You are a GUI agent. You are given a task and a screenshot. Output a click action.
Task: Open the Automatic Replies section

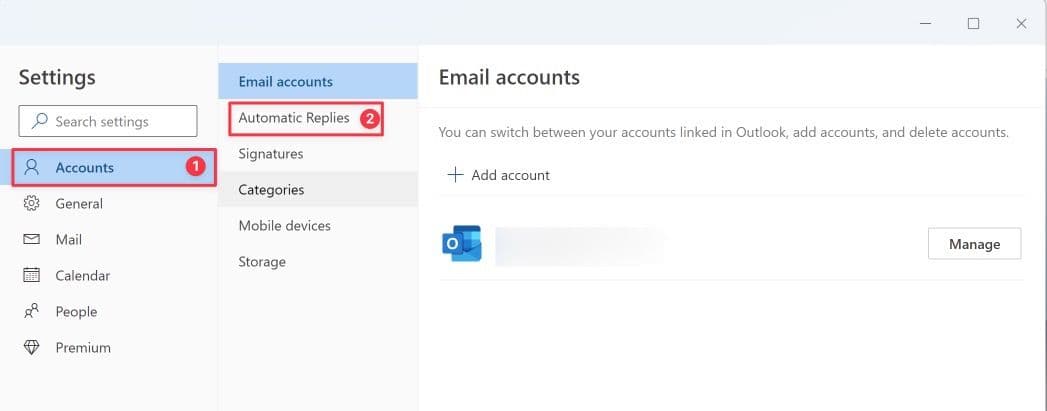point(294,118)
